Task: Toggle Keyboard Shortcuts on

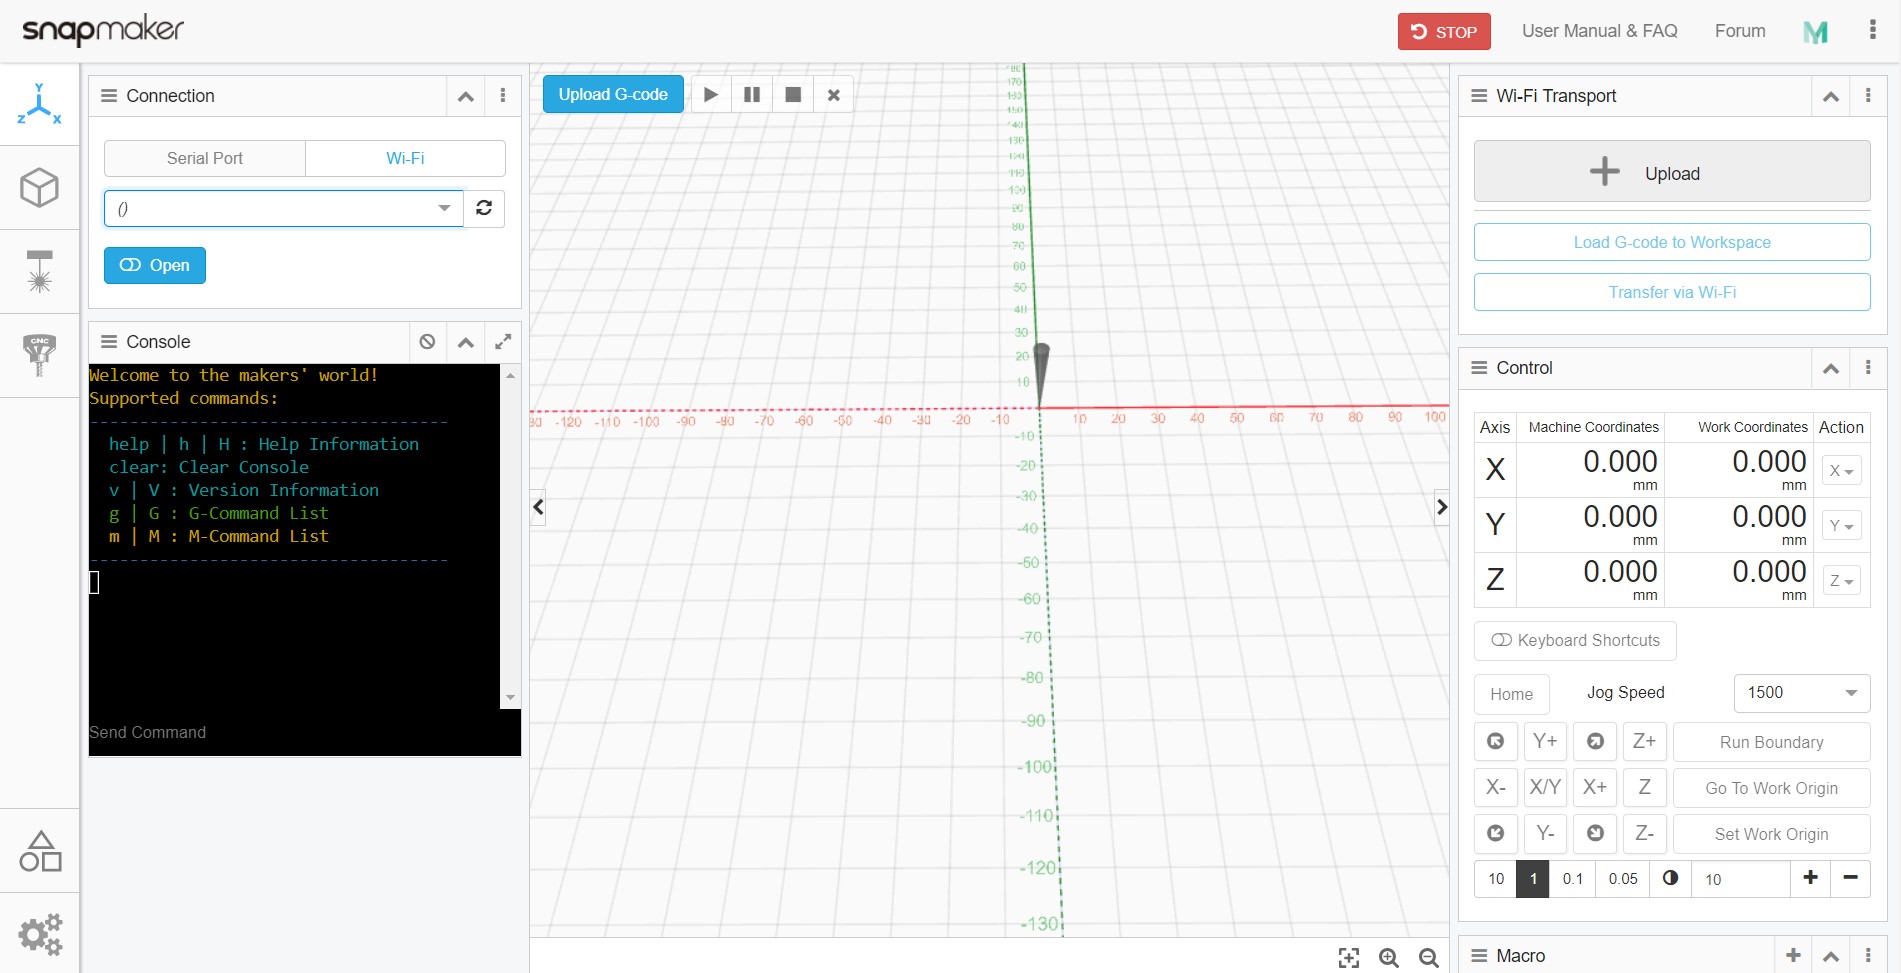Action: click(x=1575, y=641)
